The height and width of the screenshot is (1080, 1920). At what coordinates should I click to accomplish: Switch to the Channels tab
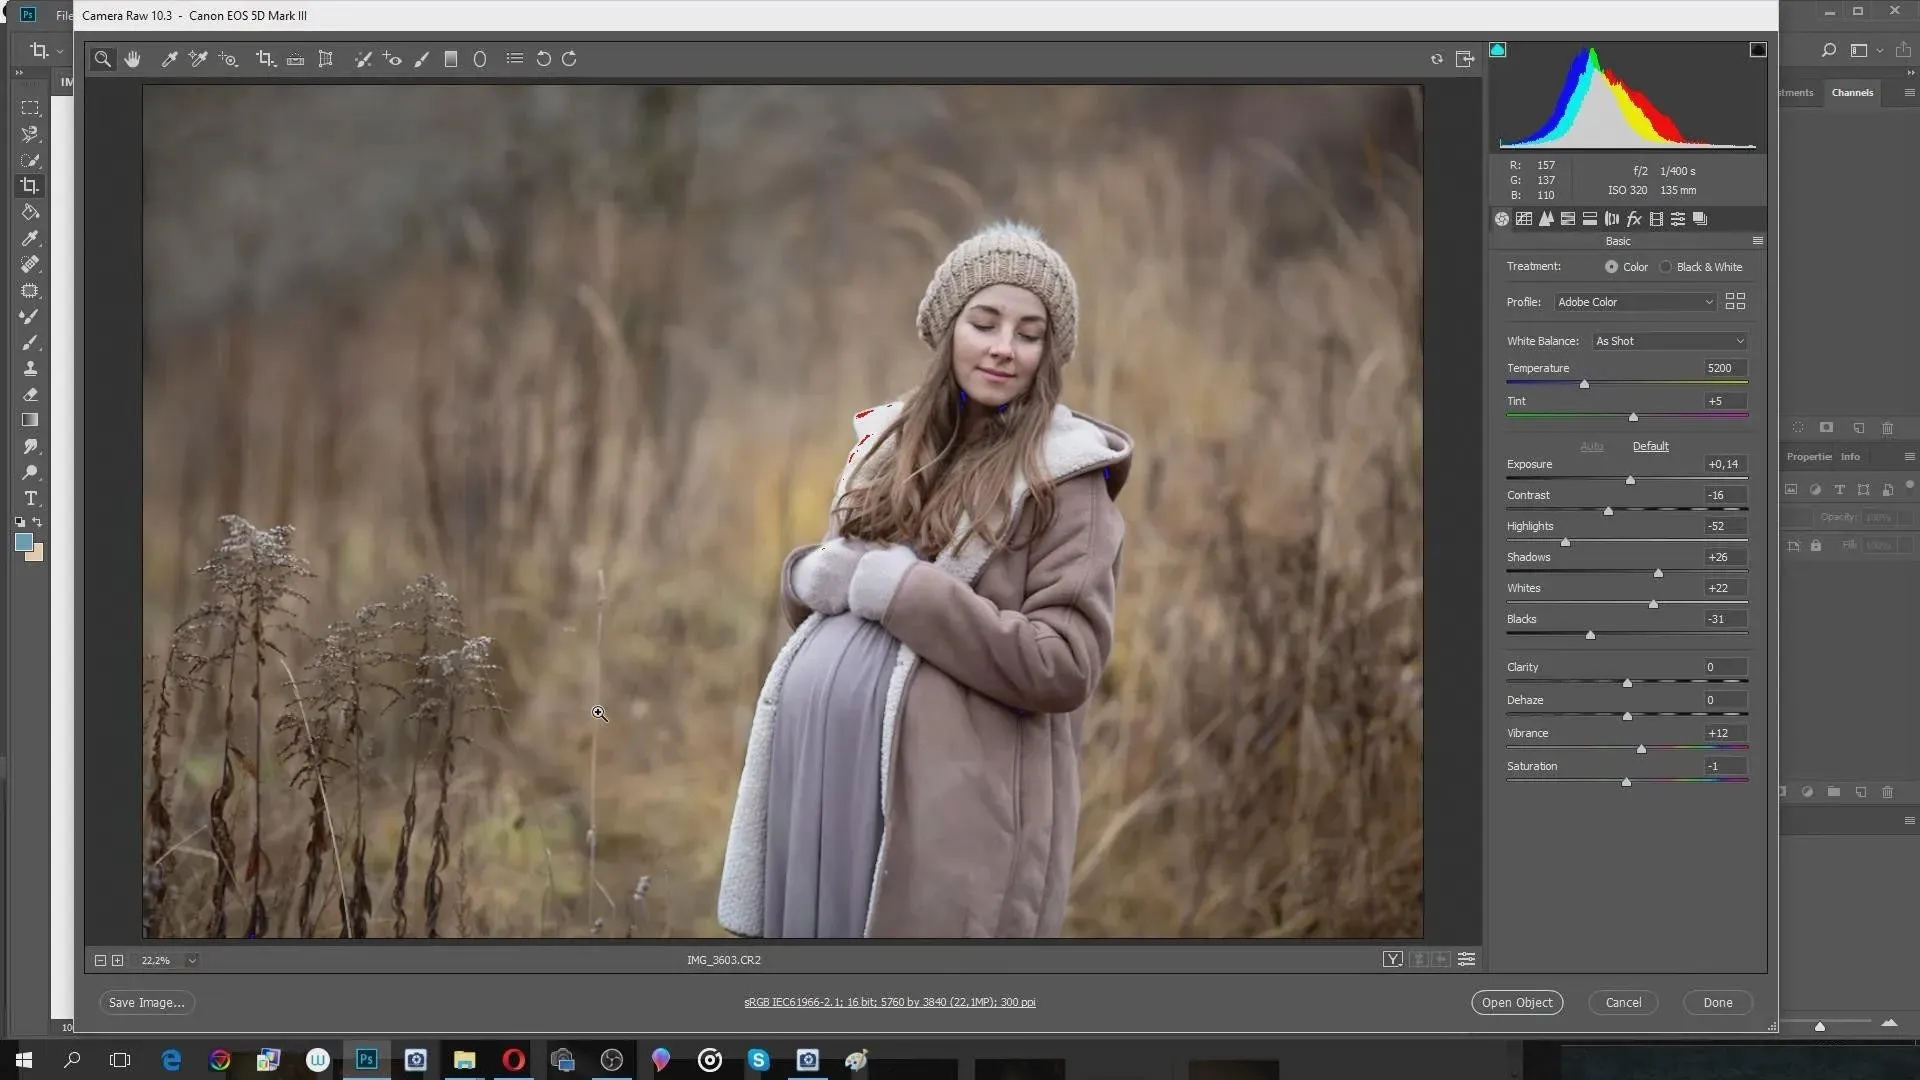(1852, 92)
